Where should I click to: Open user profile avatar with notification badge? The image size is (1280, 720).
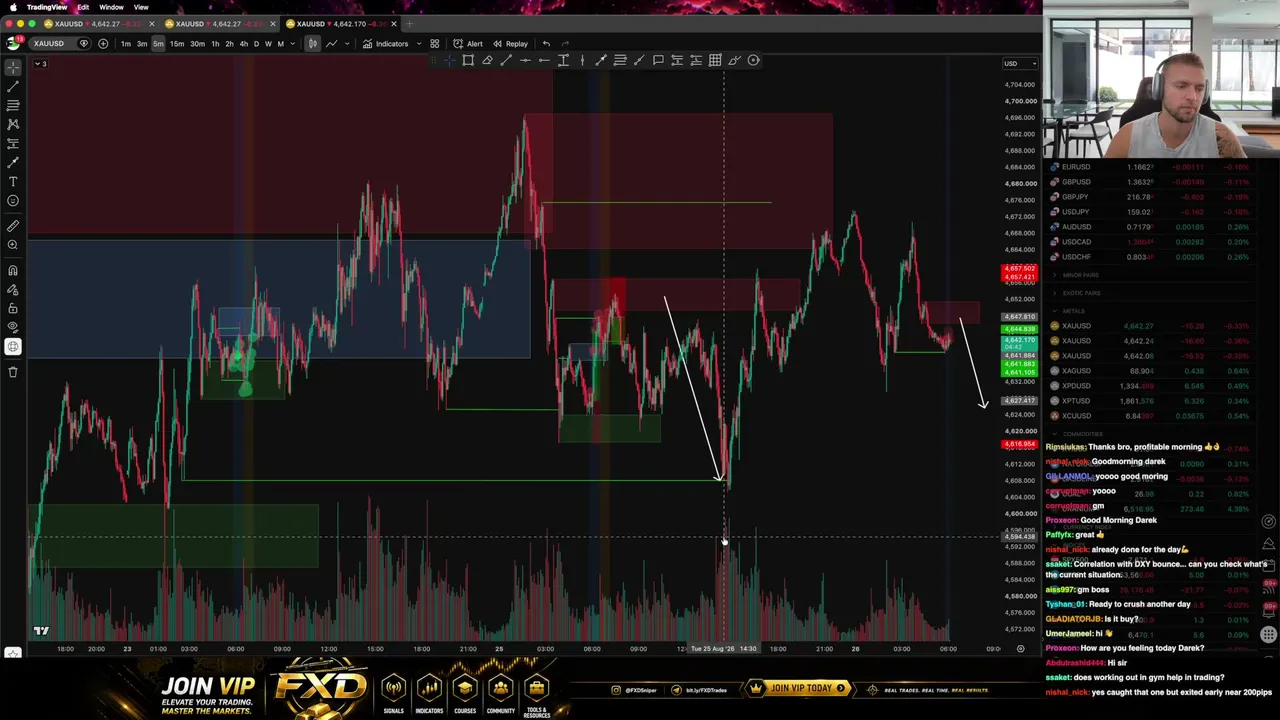coord(13,43)
